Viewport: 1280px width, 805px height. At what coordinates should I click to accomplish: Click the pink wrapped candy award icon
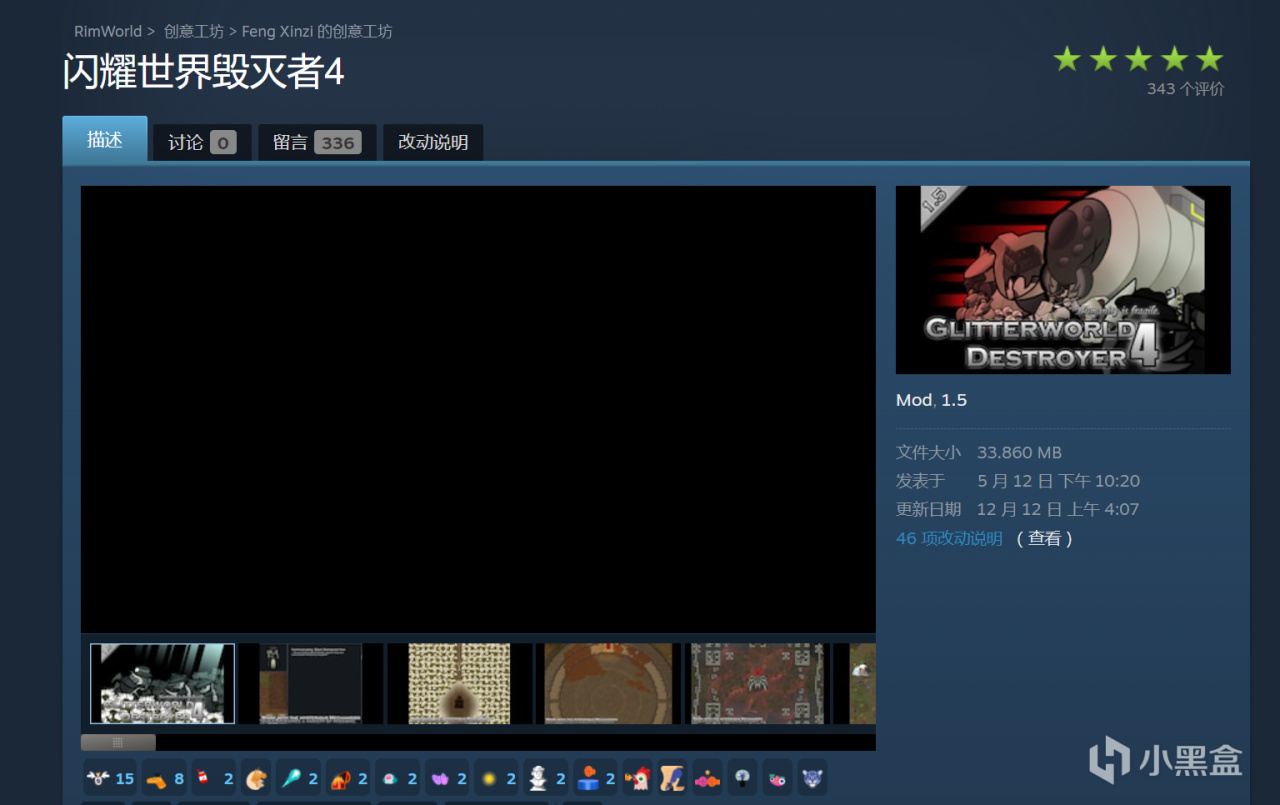click(707, 778)
